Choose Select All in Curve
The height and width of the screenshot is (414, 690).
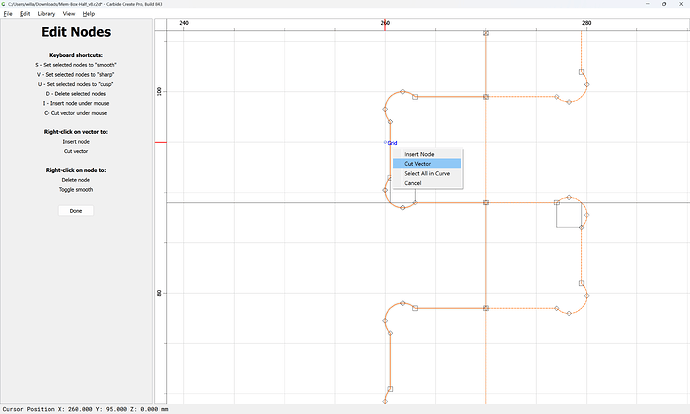[x=427, y=173]
